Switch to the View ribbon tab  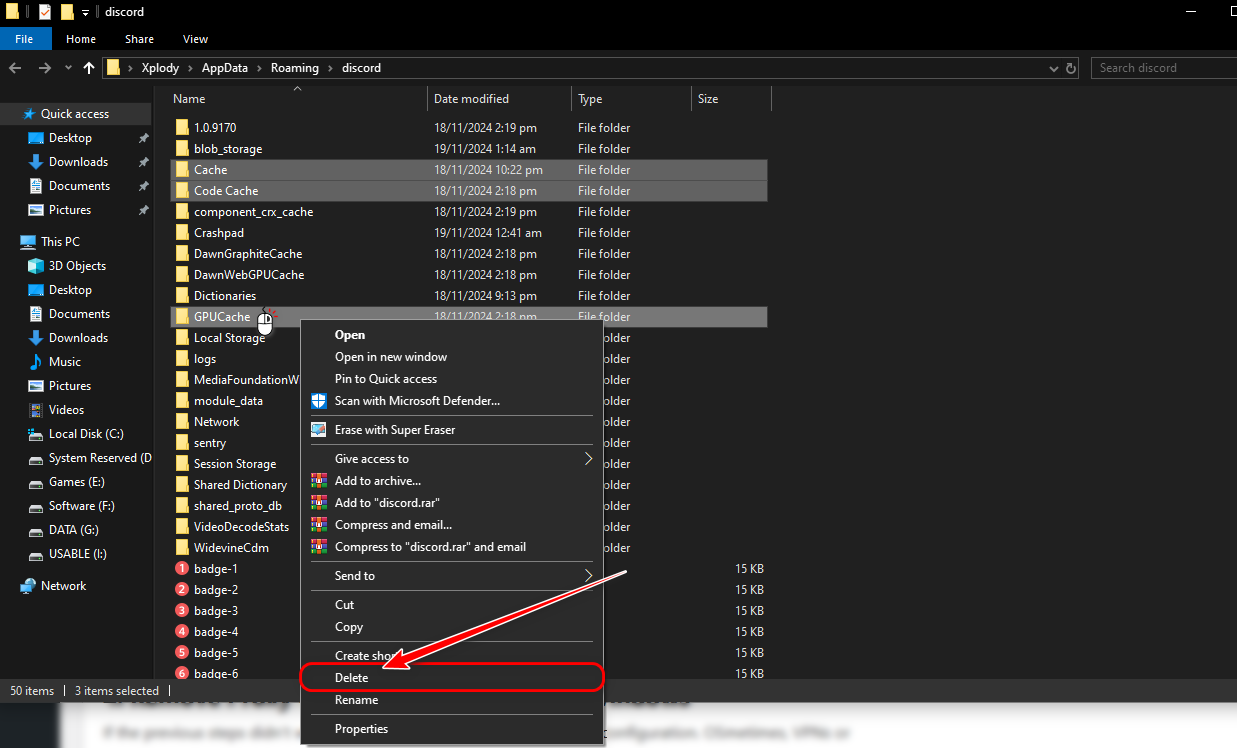(195, 39)
